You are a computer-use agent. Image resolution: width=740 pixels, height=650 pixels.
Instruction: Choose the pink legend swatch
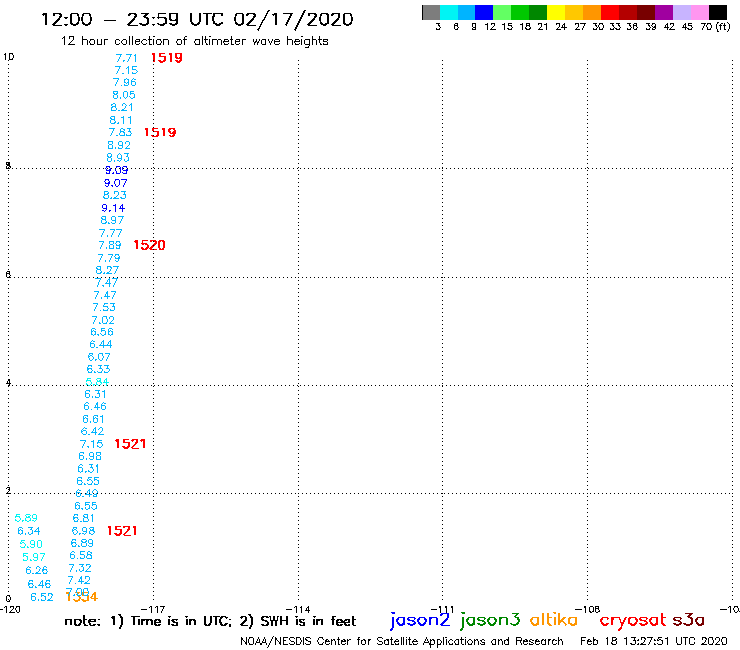click(699, 12)
